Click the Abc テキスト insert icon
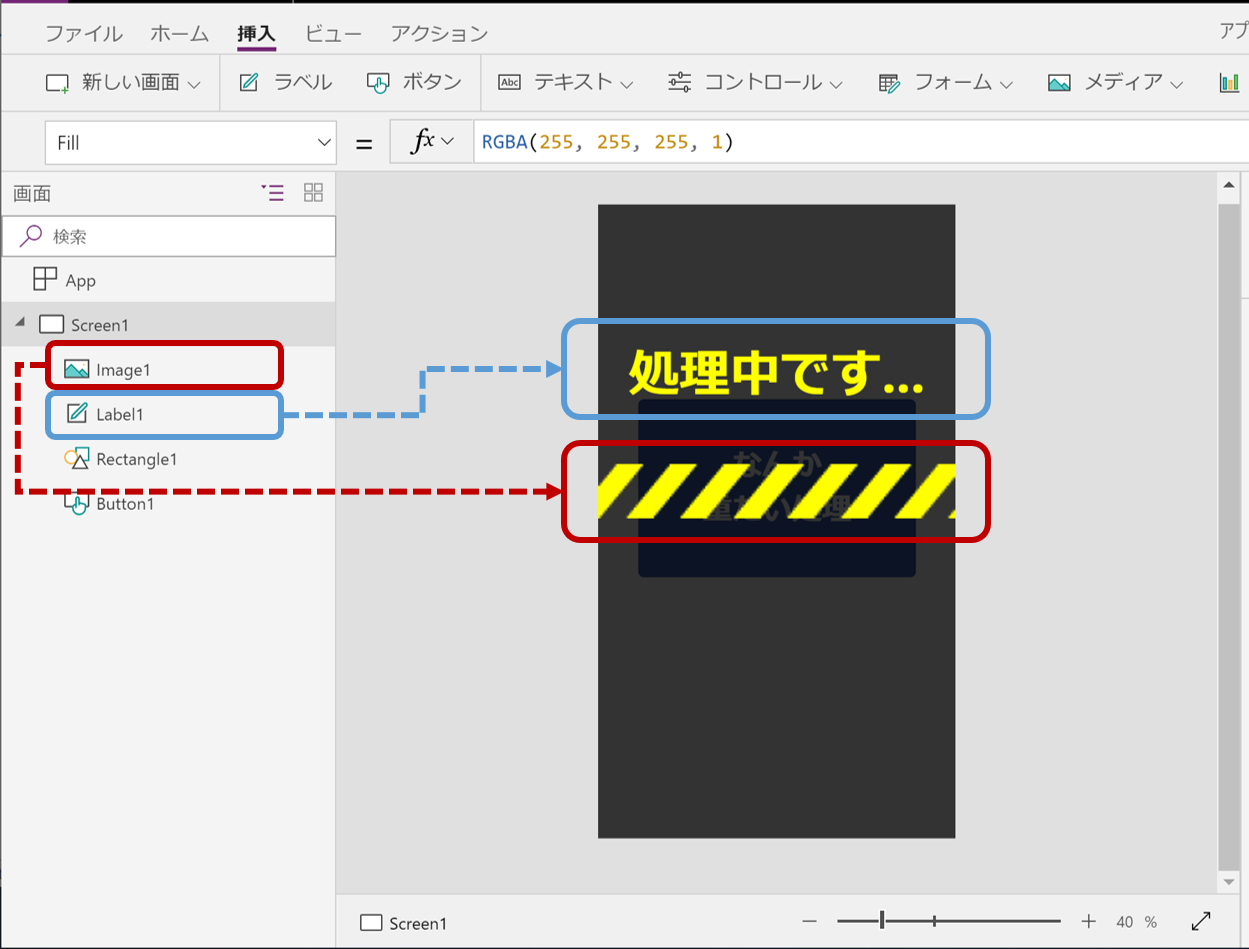 (509, 82)
